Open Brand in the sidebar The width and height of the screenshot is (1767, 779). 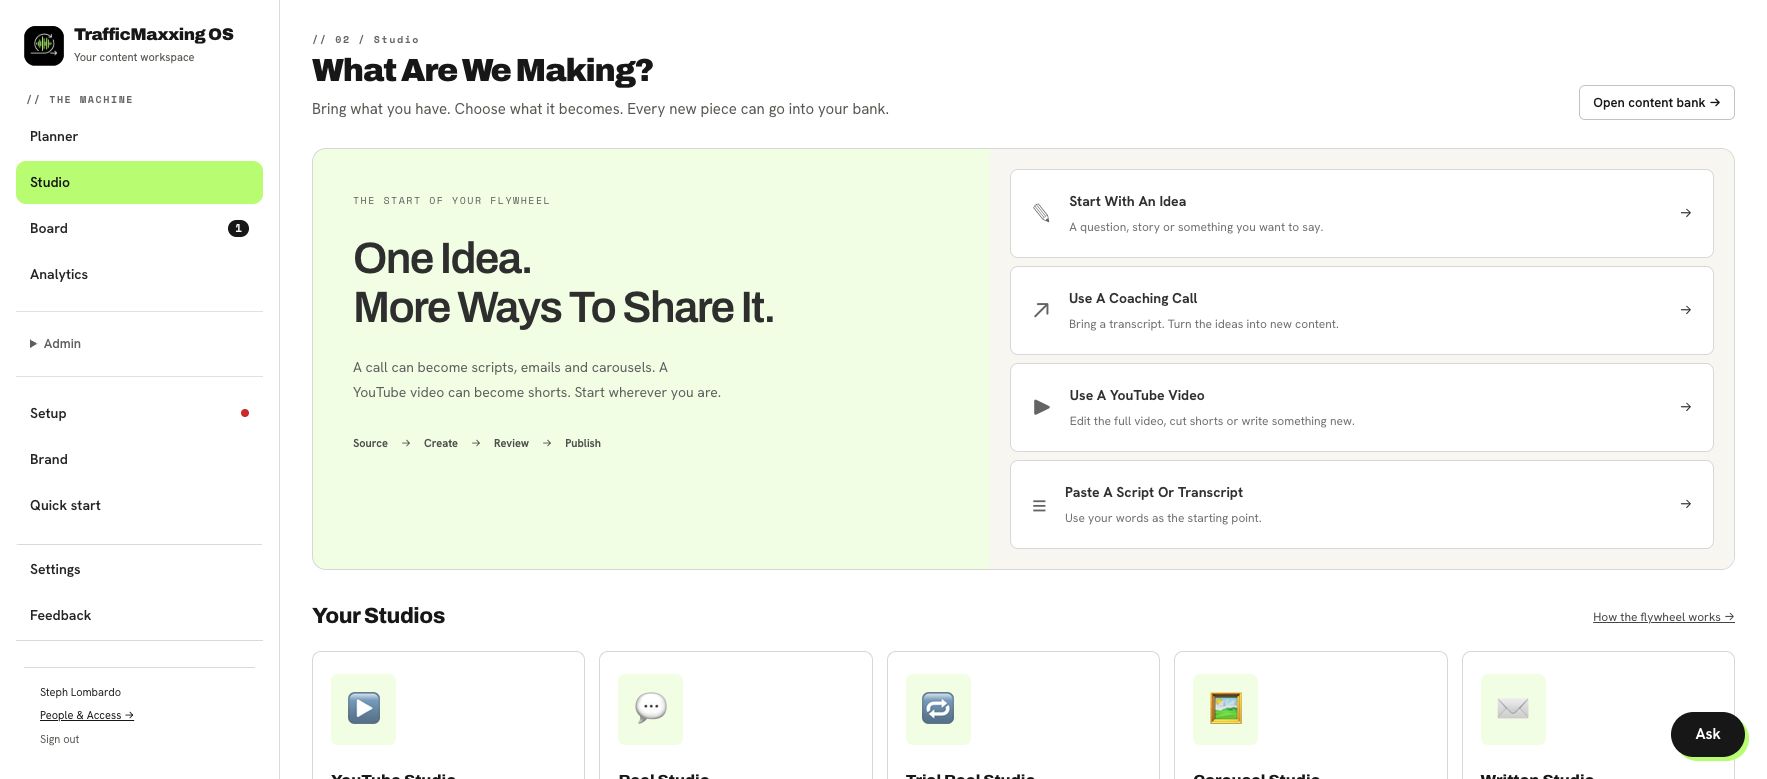pos(139,459)
